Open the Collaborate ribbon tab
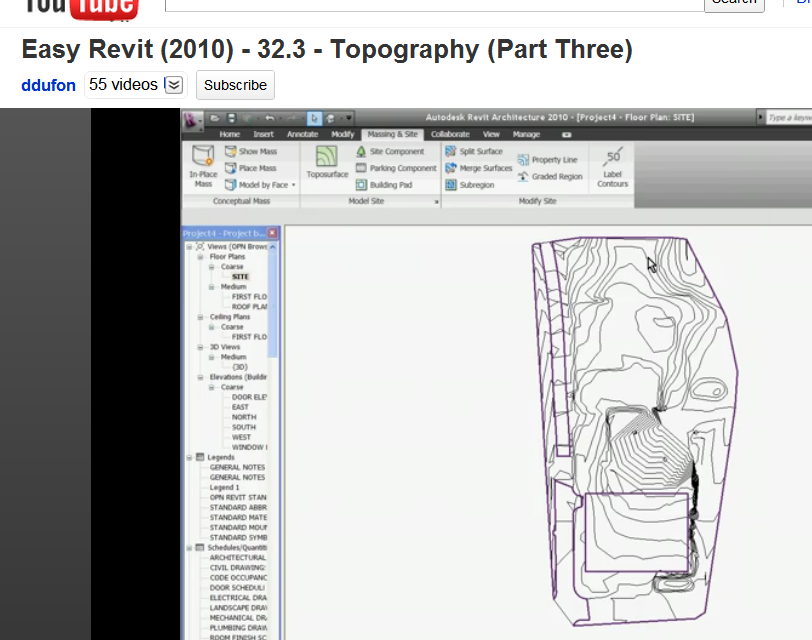The width and height of the screenshot is (812, 640). coord(450,134)
